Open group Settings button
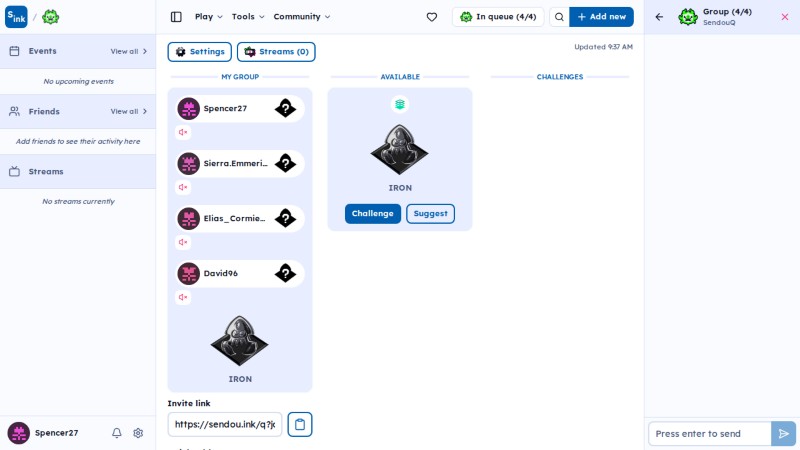 (x=199, y=52)
